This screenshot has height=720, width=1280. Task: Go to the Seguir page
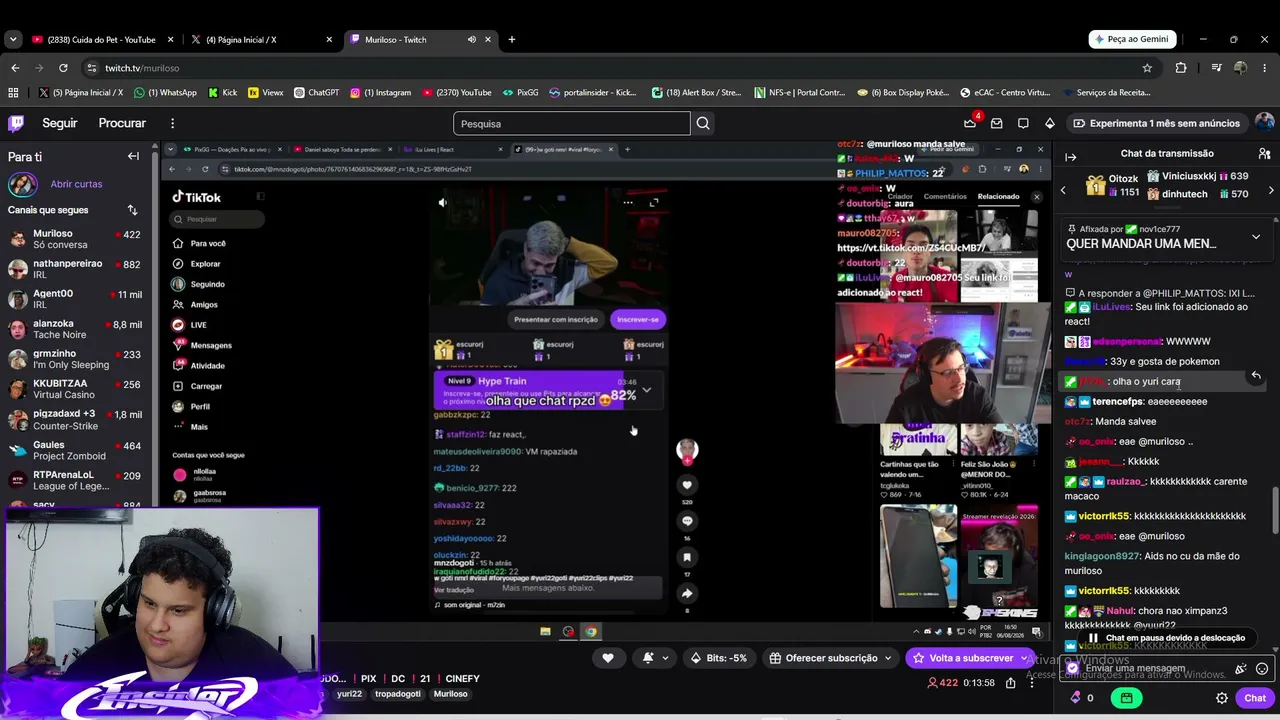pyautogui.click(x=60, y=123)
